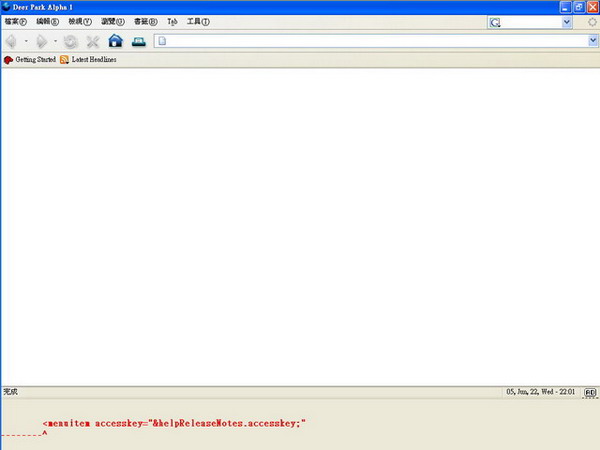Open the 瀏覽(G) Go menu

(x=113, y=21)
